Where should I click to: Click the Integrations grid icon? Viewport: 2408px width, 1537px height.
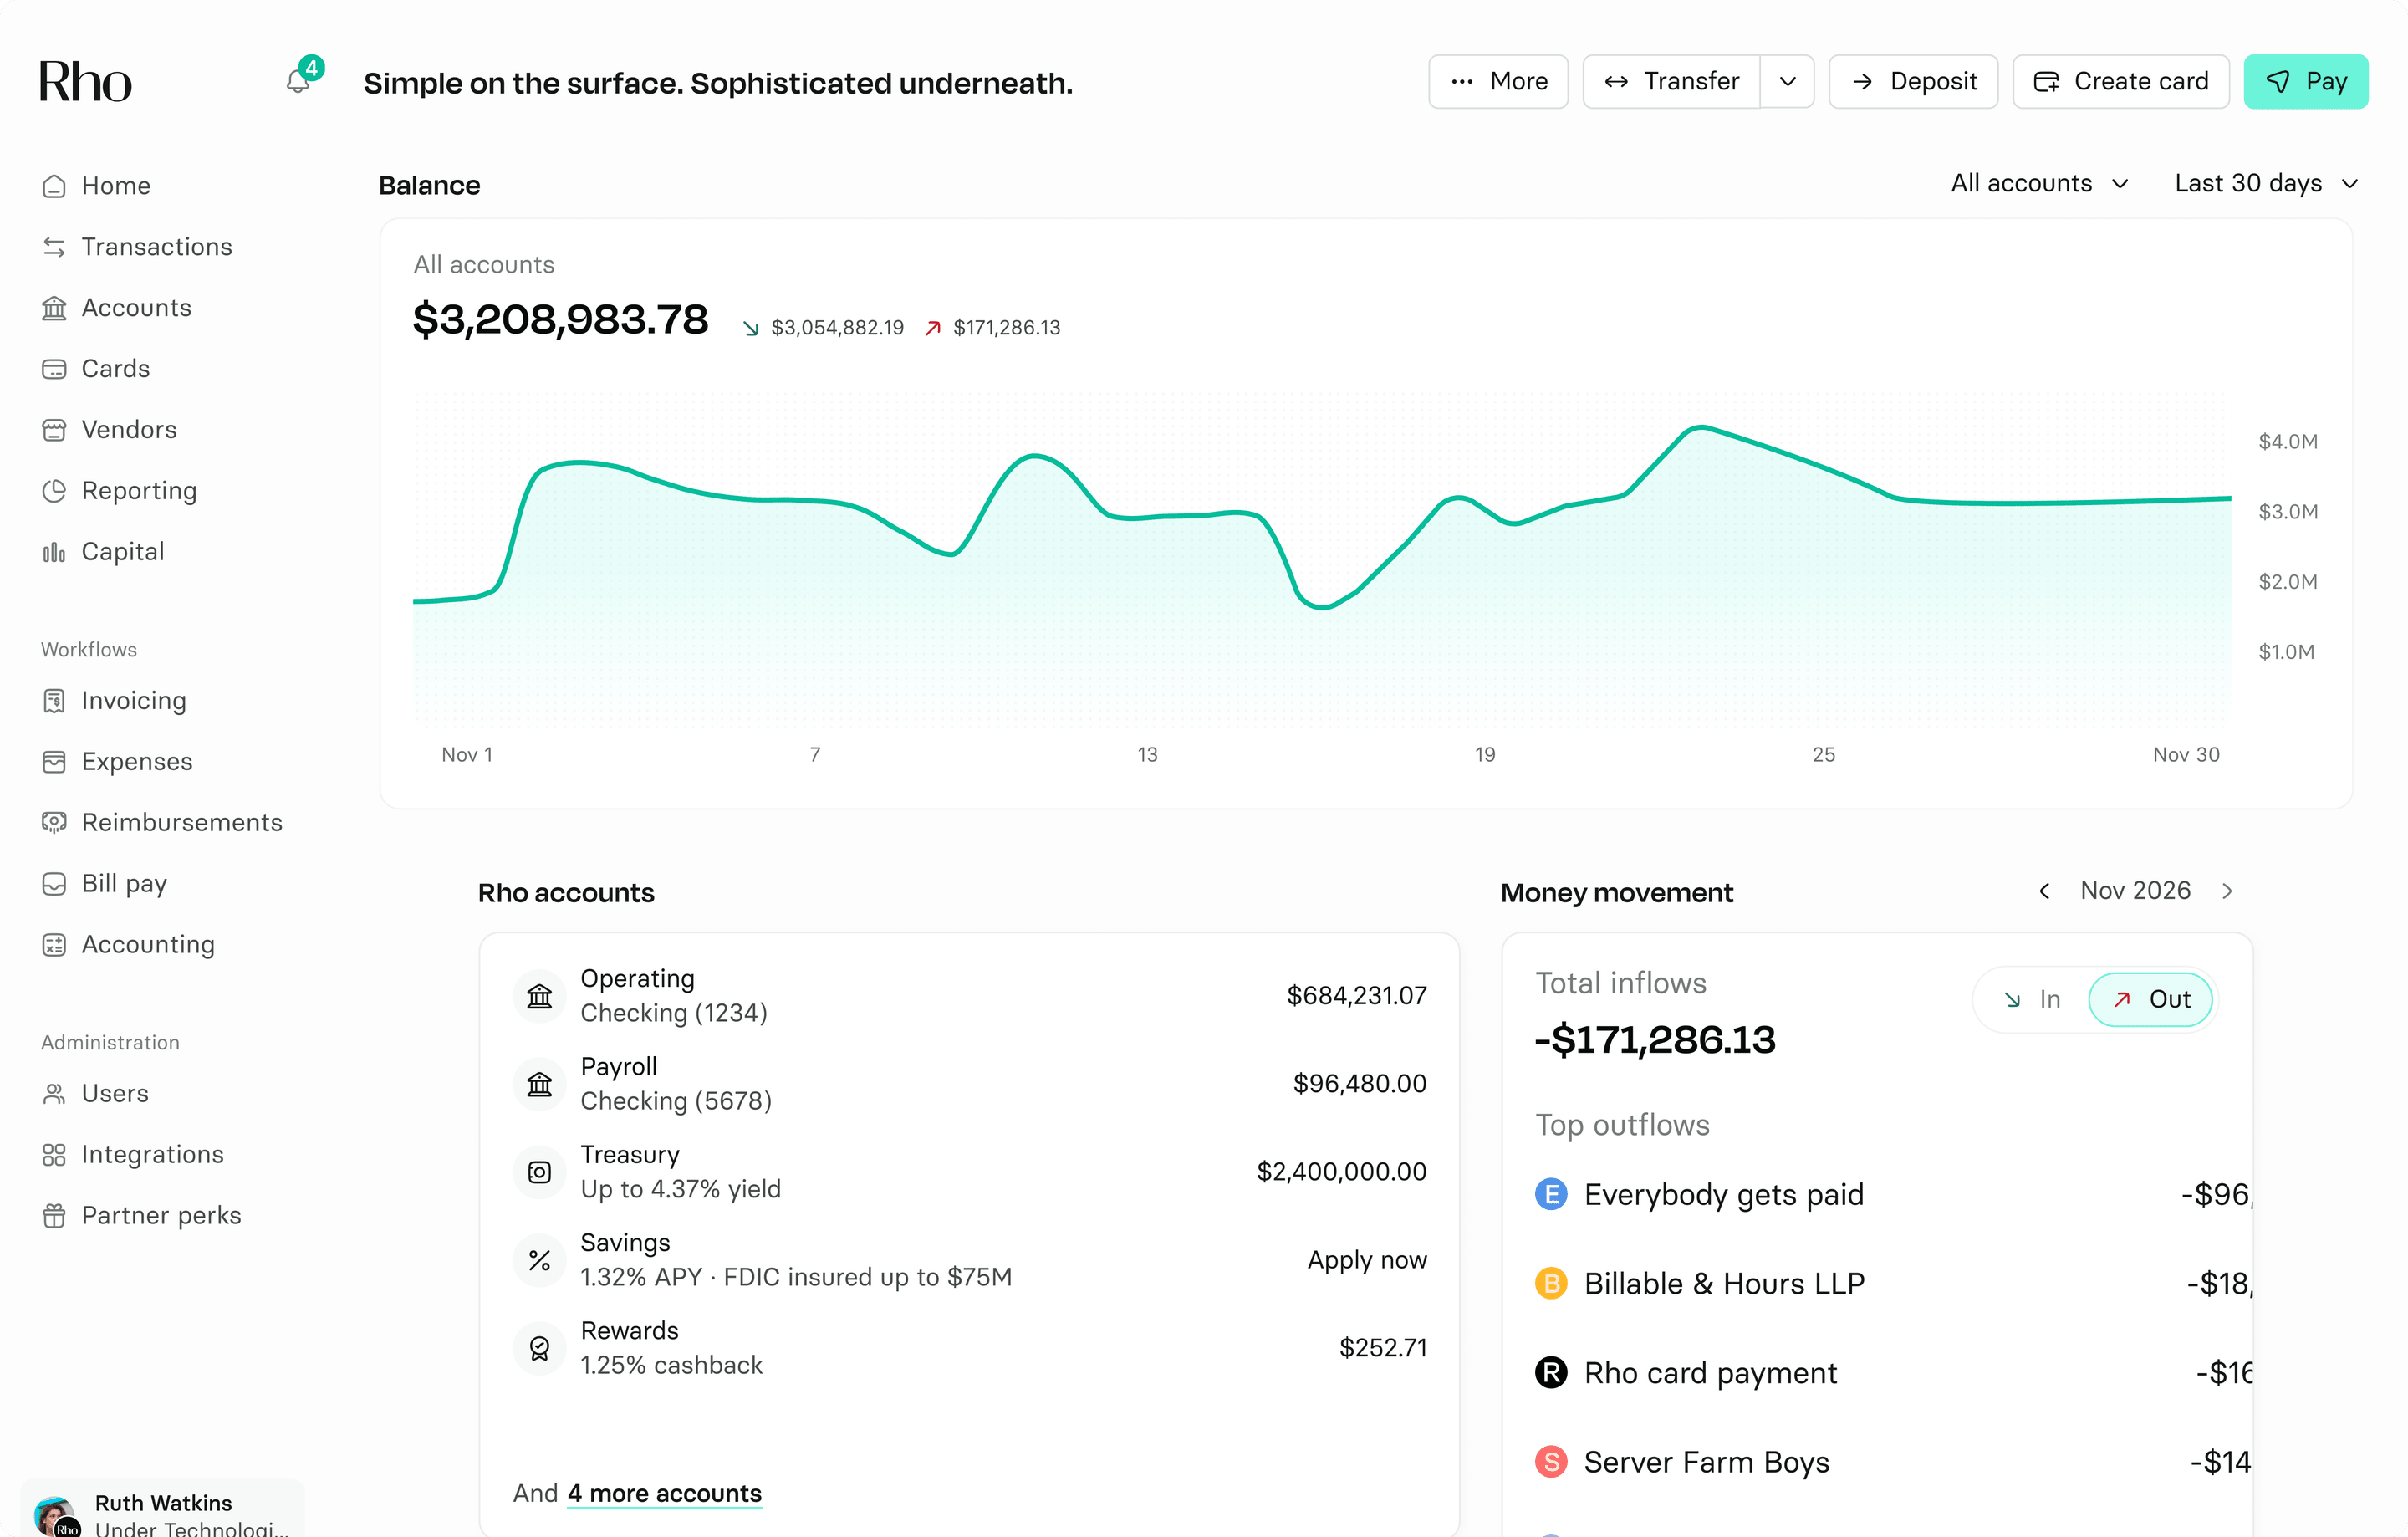point(54,1155)
